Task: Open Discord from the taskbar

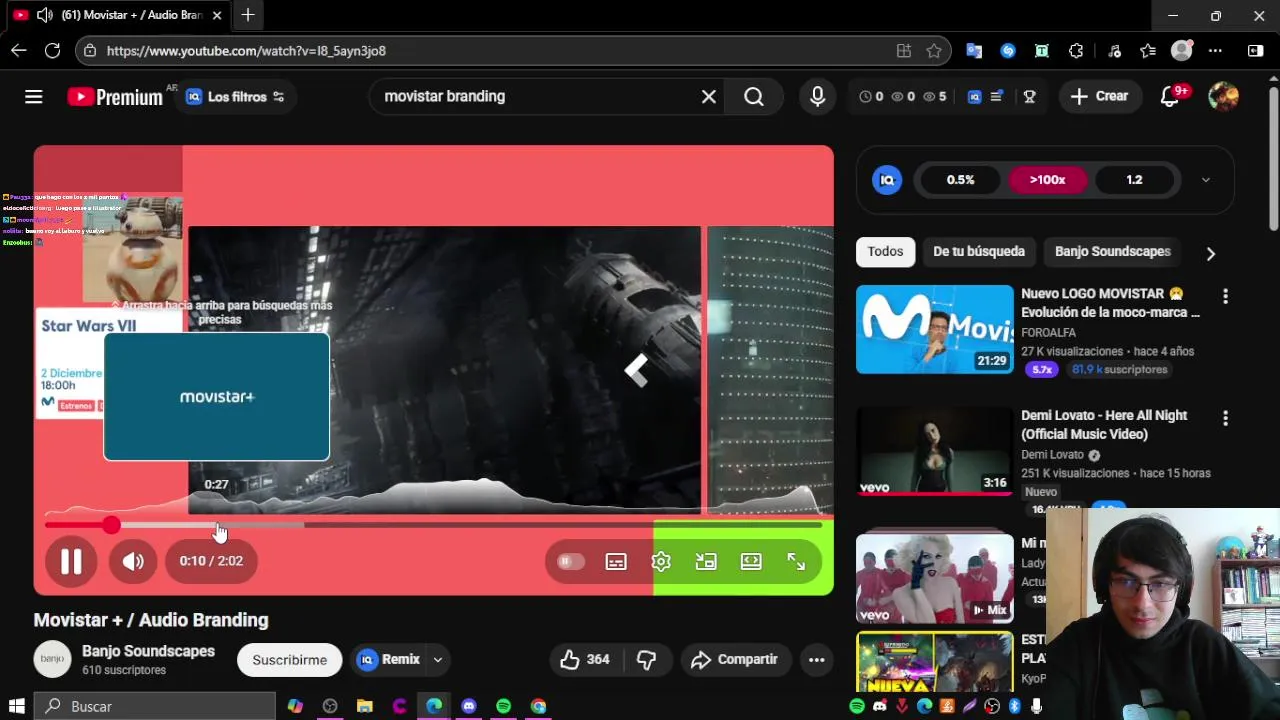Action: pos(469,706)
